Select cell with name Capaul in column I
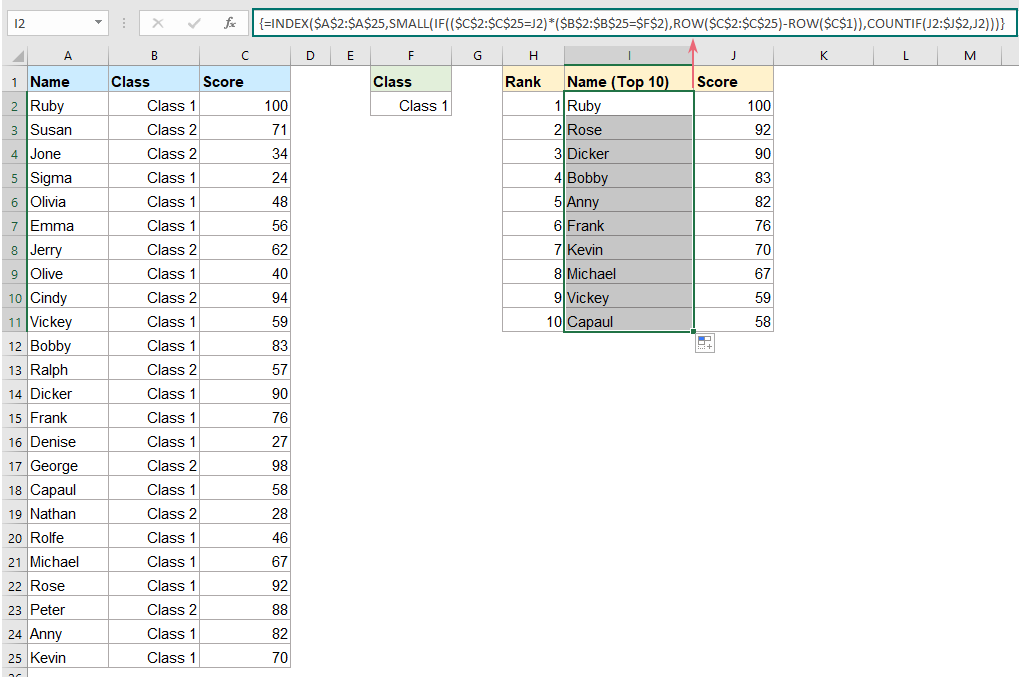This screenshot has height=677, width=1019. [x=628, y=321]
